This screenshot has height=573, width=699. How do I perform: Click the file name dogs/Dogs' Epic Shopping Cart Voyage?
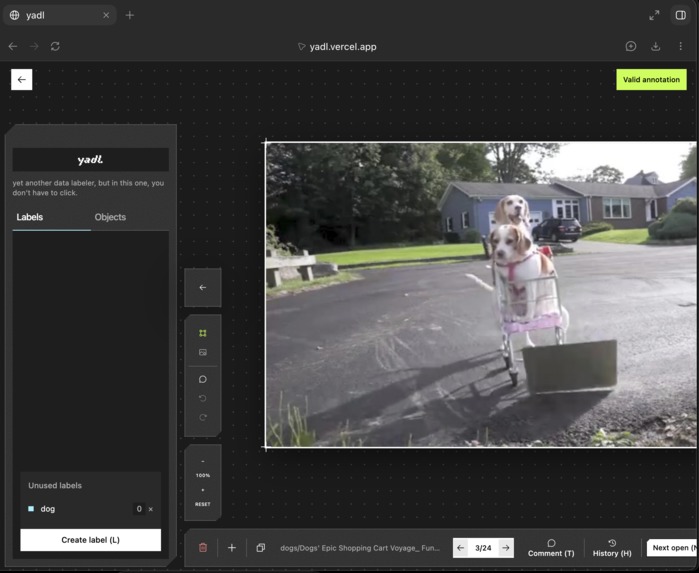click(x=360, y=548)
